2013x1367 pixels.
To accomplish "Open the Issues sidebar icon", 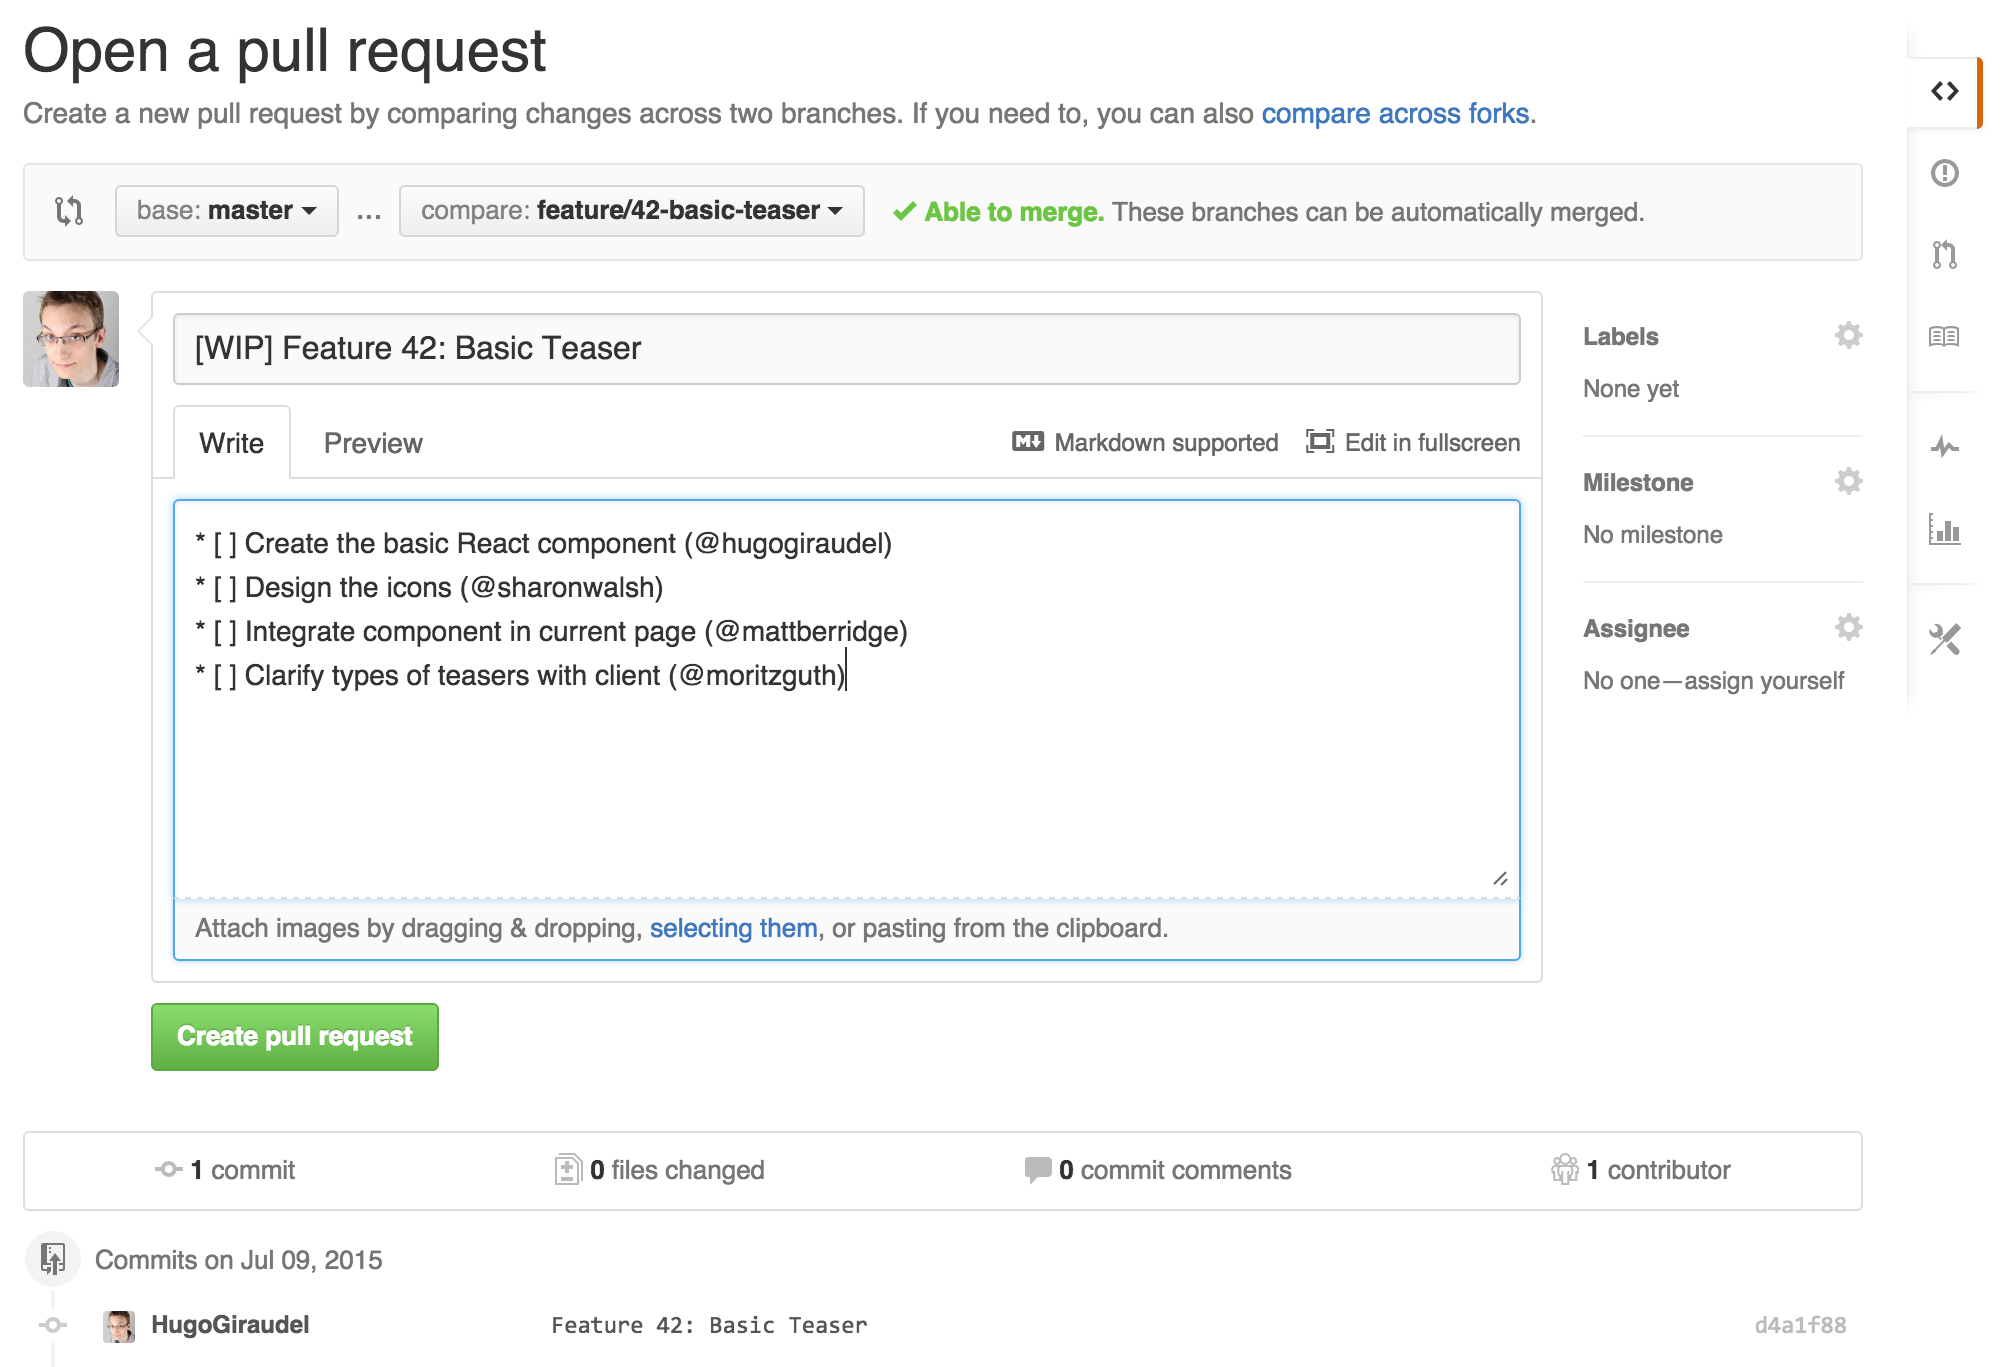I will point(1944,173).
